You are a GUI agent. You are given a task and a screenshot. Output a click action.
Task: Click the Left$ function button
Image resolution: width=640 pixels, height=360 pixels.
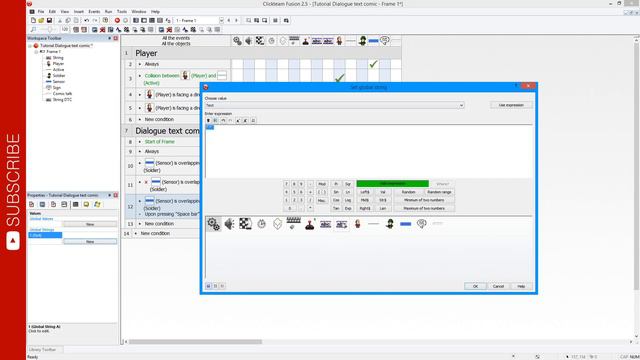[364, 192]
